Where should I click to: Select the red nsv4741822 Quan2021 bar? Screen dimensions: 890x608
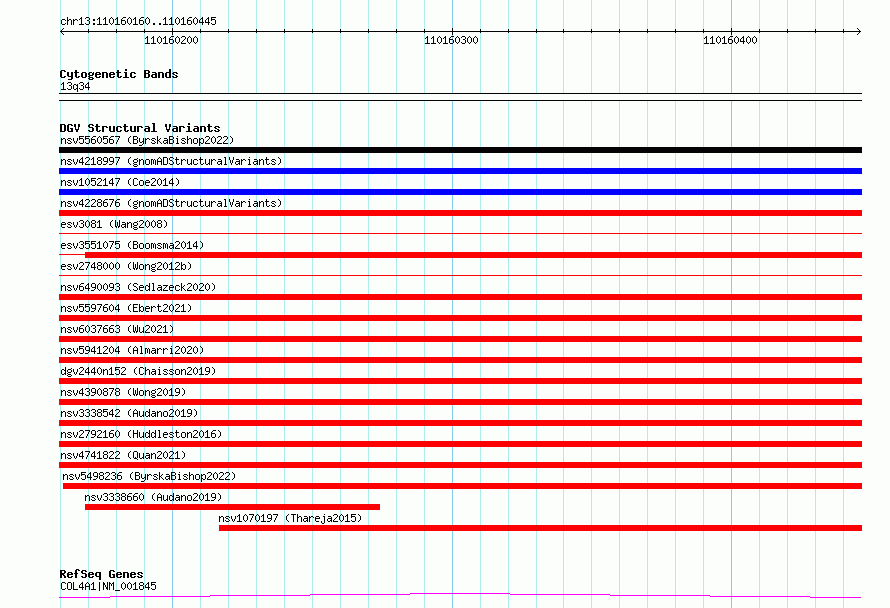(x=460, y=465)
